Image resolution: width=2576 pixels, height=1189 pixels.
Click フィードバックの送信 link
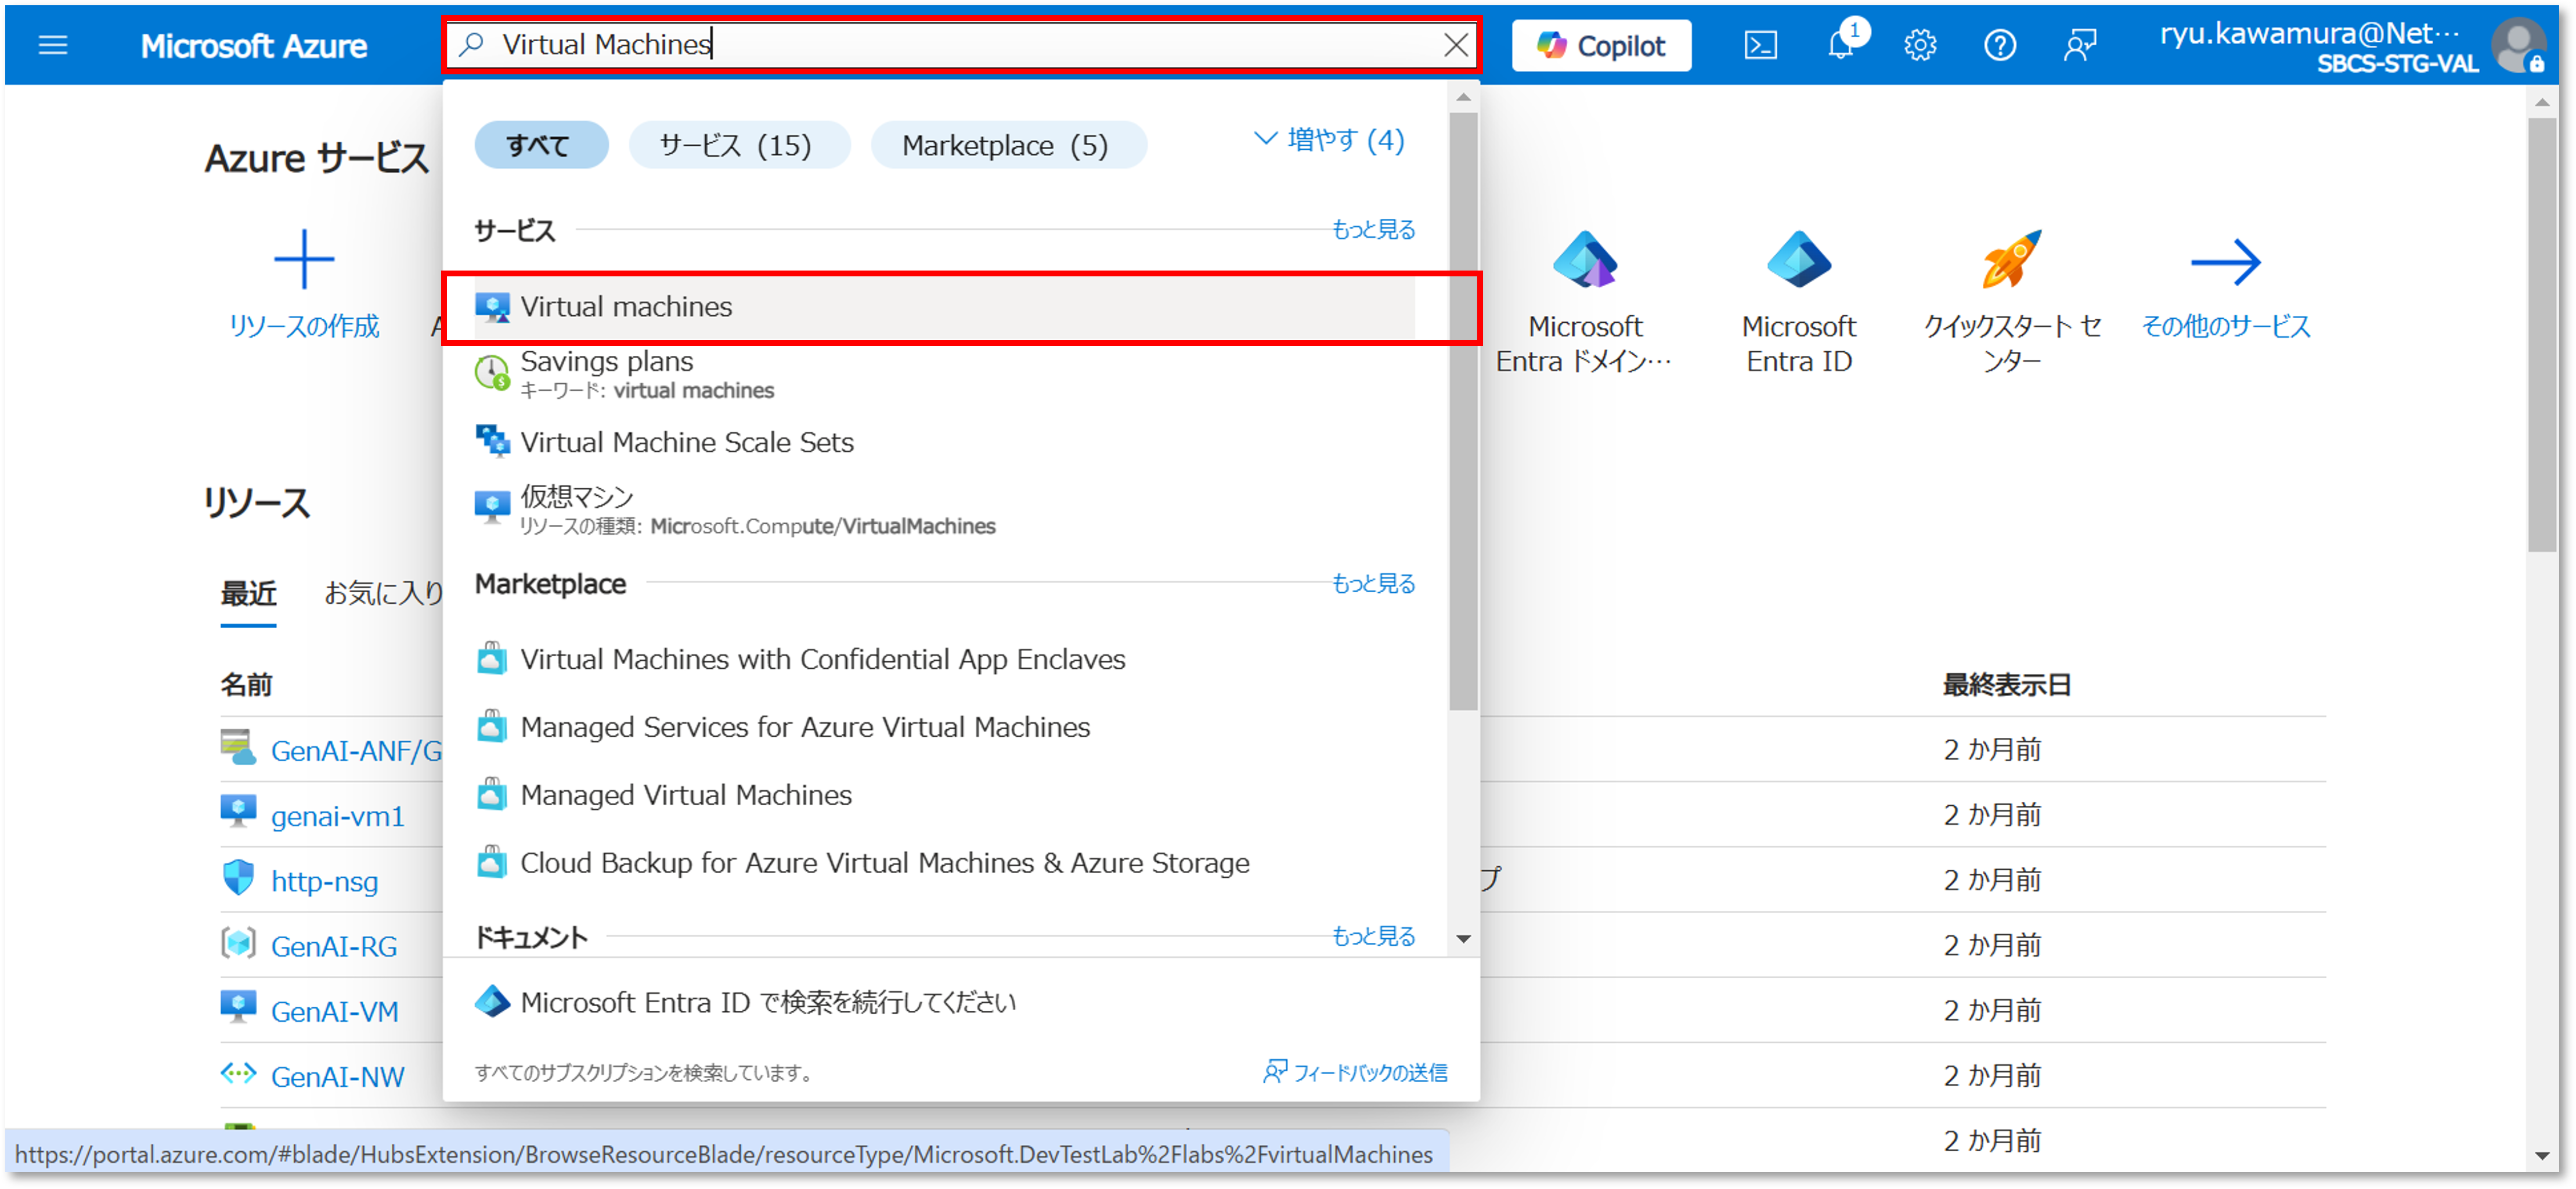coord(1356,1073)
